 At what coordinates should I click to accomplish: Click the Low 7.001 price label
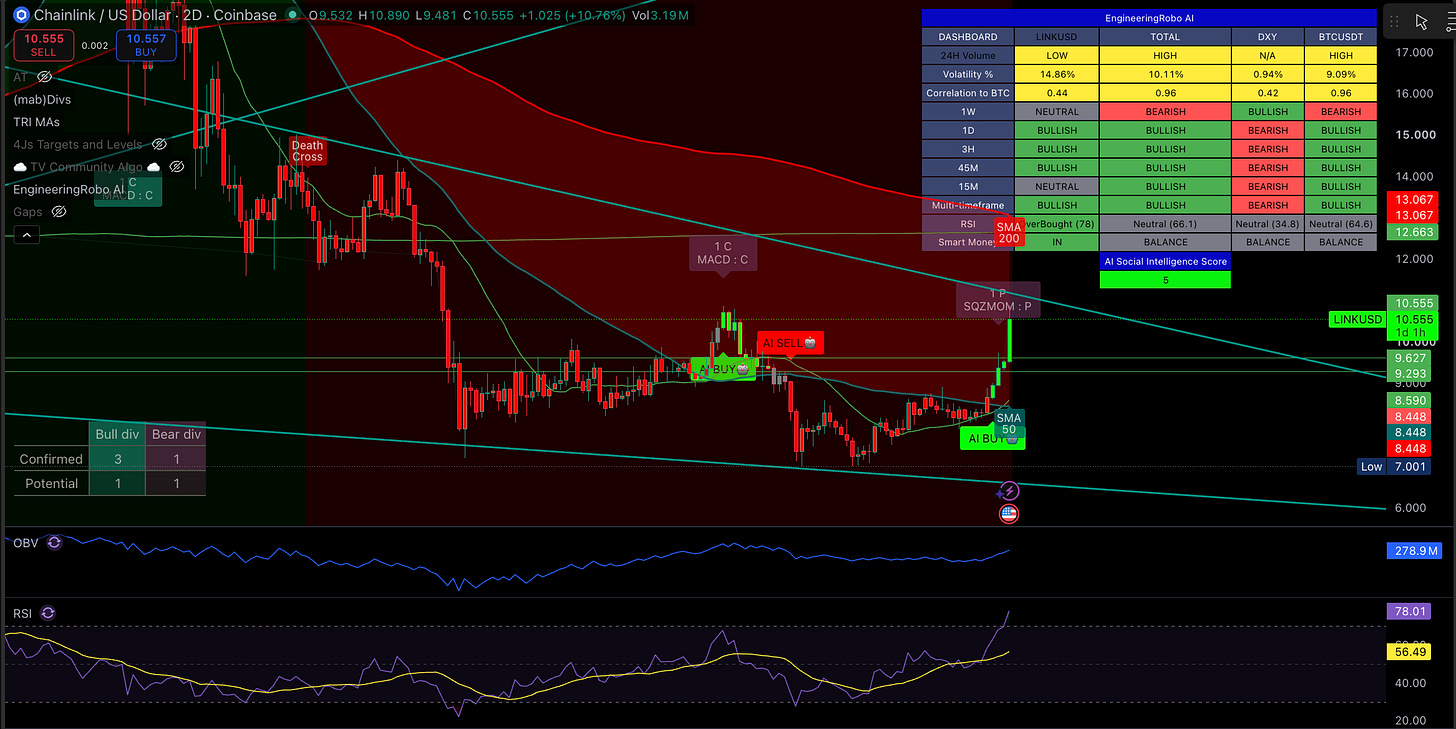pos(1395,467)
